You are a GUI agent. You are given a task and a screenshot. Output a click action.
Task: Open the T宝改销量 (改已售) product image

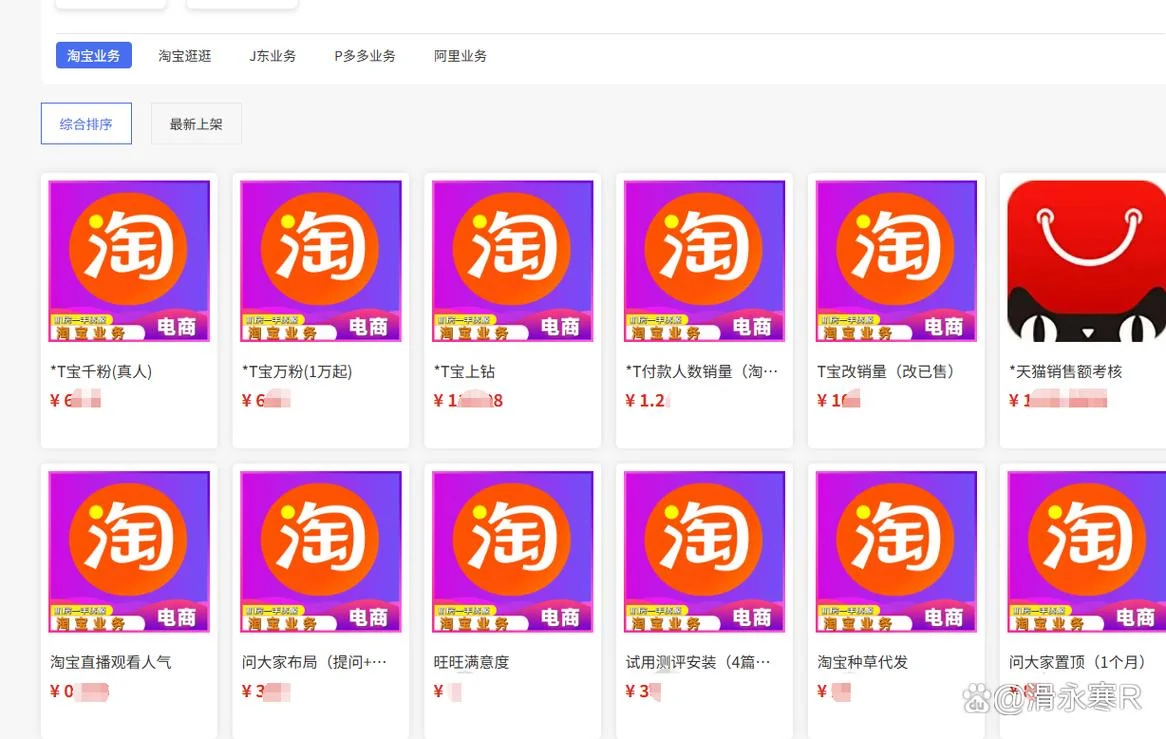click(897, 261)
